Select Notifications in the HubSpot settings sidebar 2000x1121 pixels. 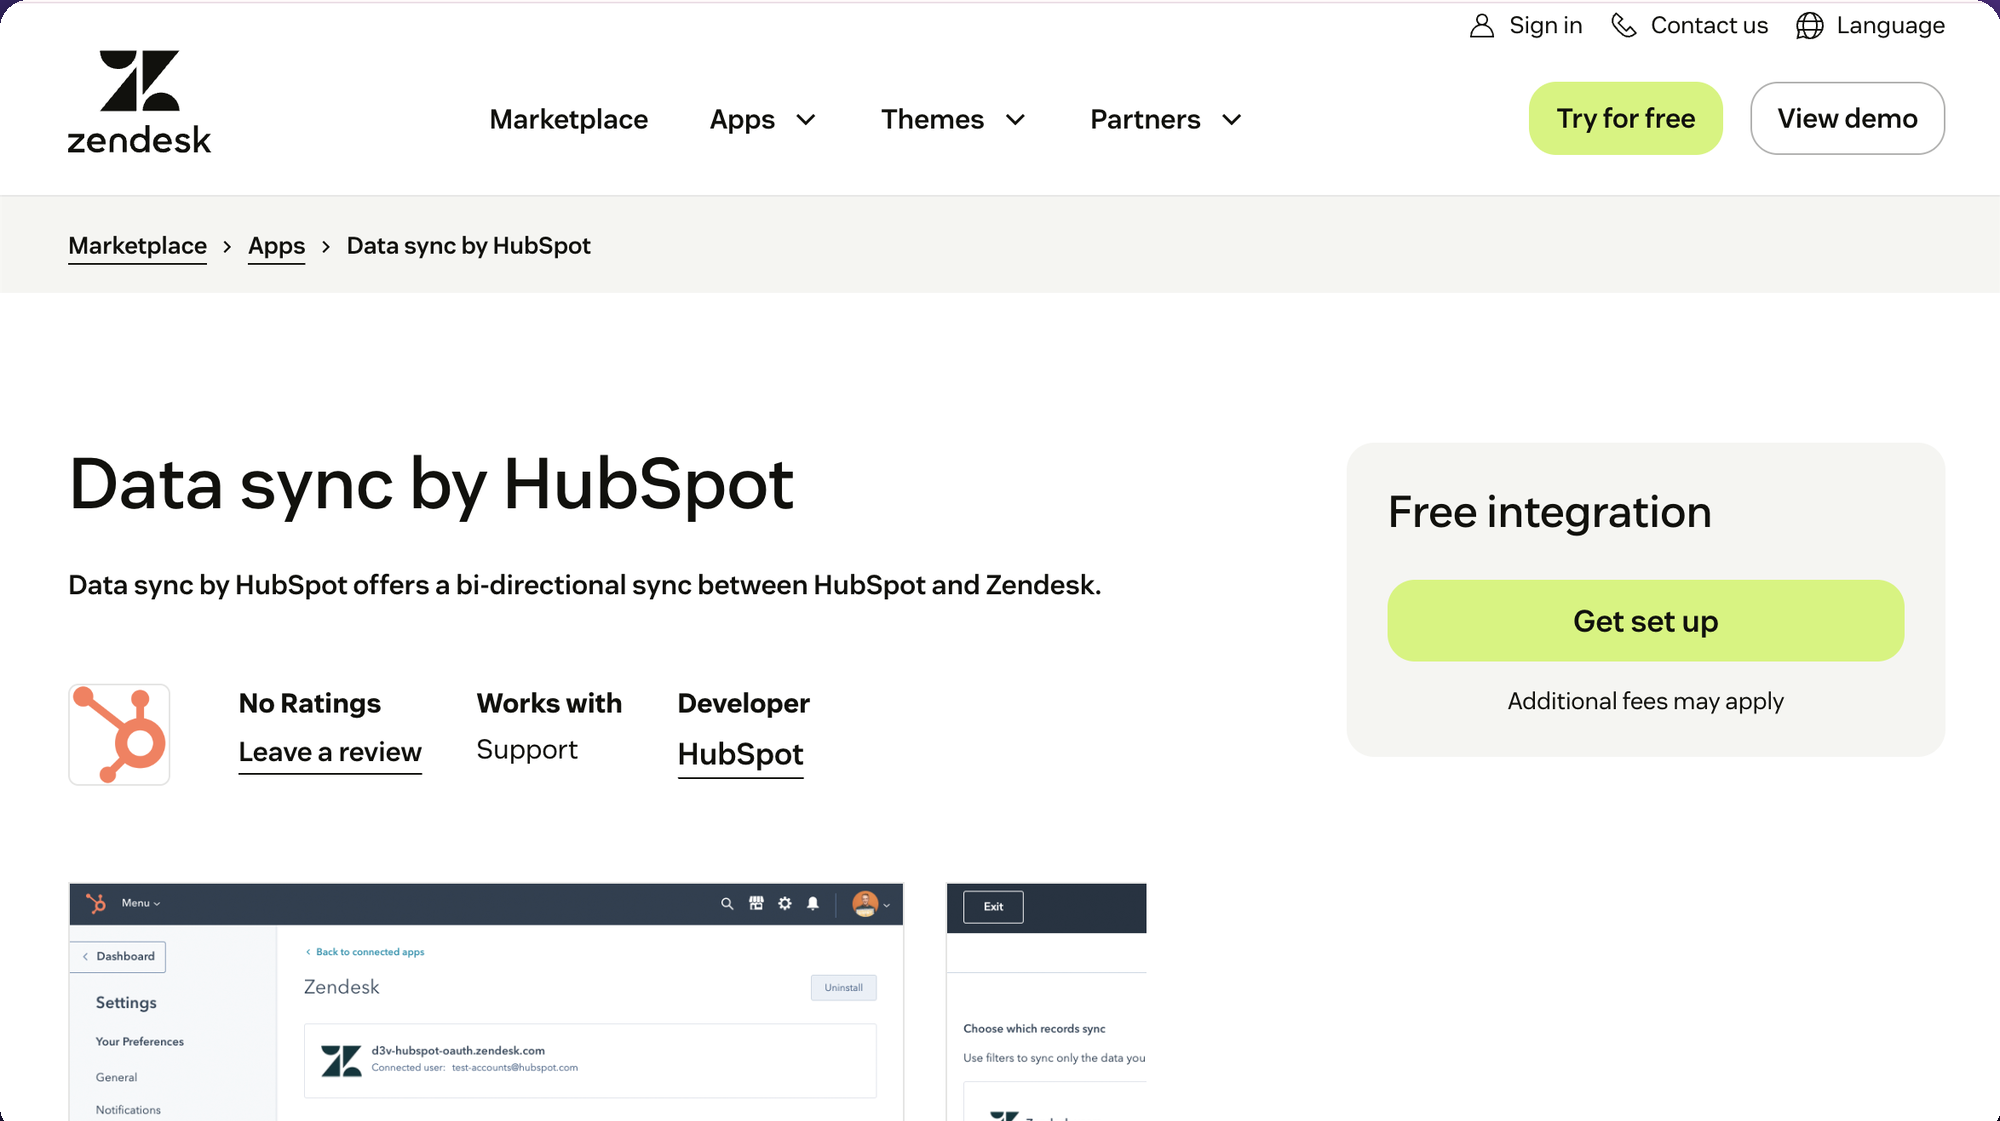(x=127, y=1109)
